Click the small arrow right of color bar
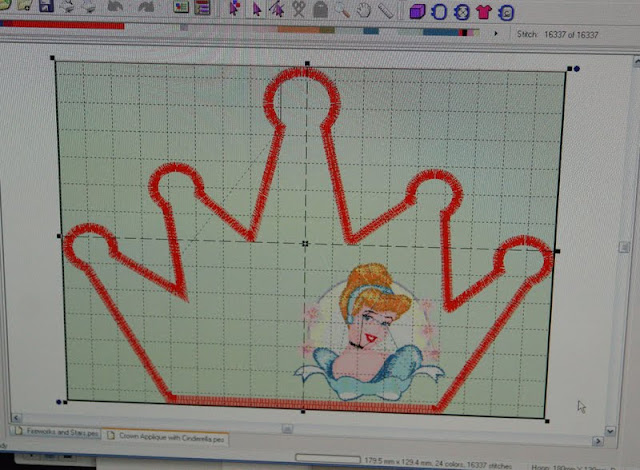This screenshot has width=640, height=470. pos(496,33)
